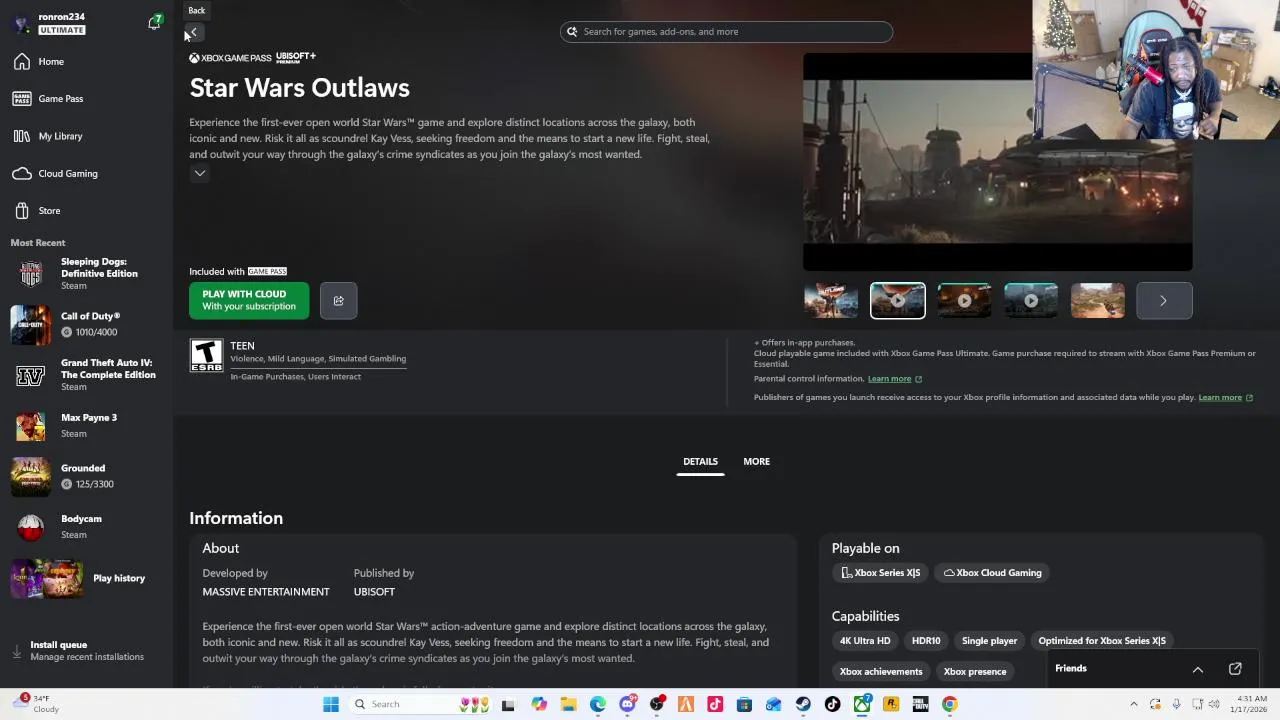This screenshot has height=720, width=1280.
Task: Click the 4K Ultra HD capability chip
Action: click(x=865, y=641)
